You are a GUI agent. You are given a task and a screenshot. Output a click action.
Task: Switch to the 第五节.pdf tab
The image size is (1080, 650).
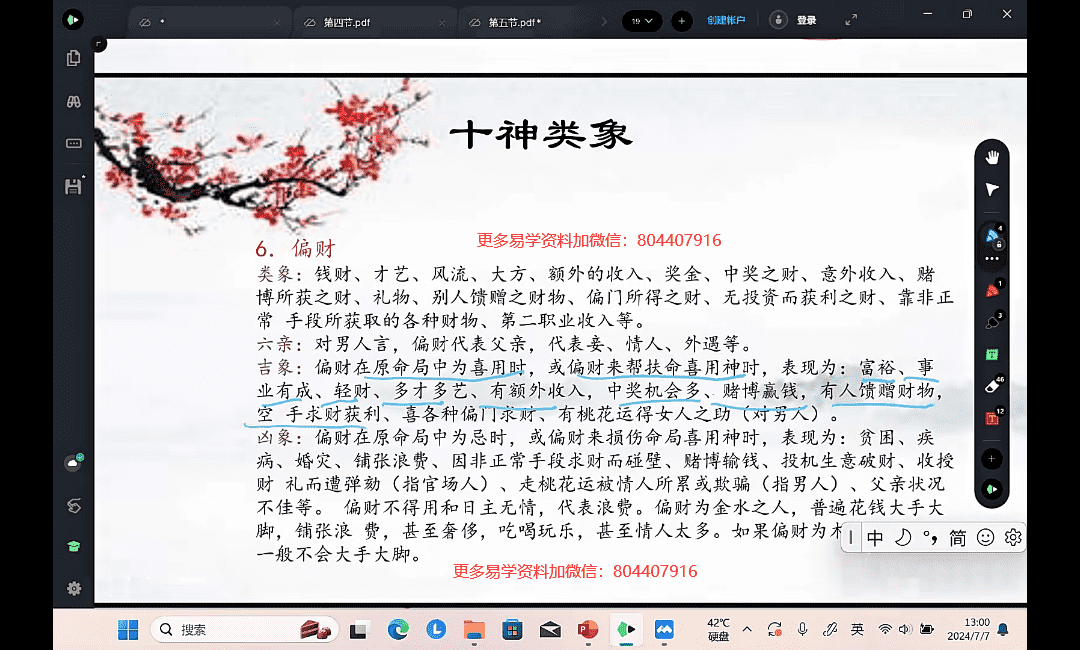514,21
